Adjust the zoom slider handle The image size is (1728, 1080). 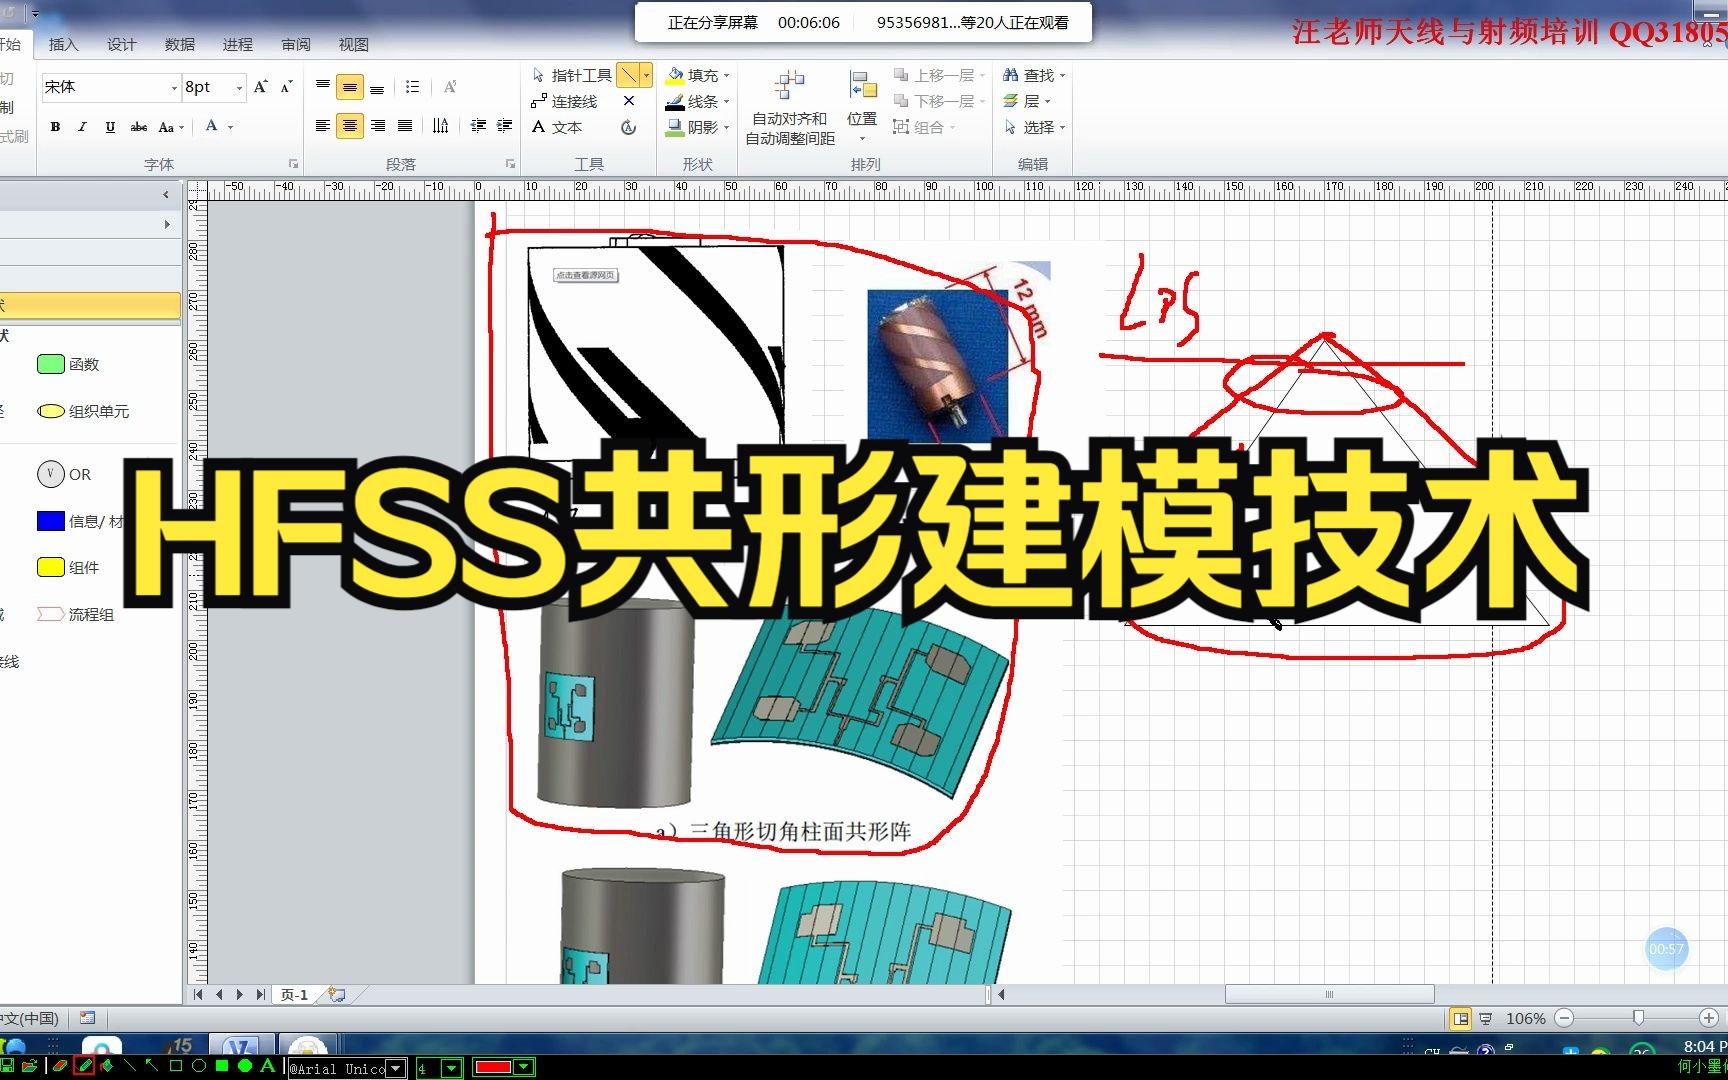(1638, 1018)
